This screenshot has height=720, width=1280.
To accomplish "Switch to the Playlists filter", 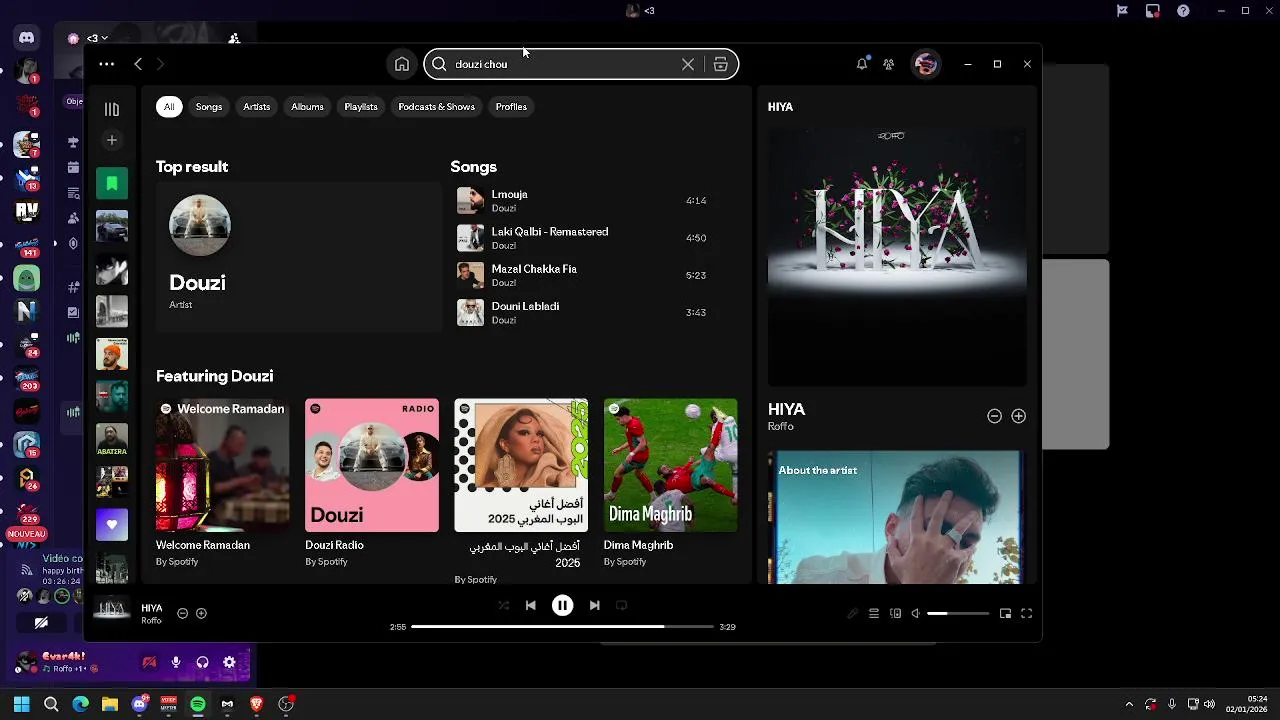I will point(361,107).
